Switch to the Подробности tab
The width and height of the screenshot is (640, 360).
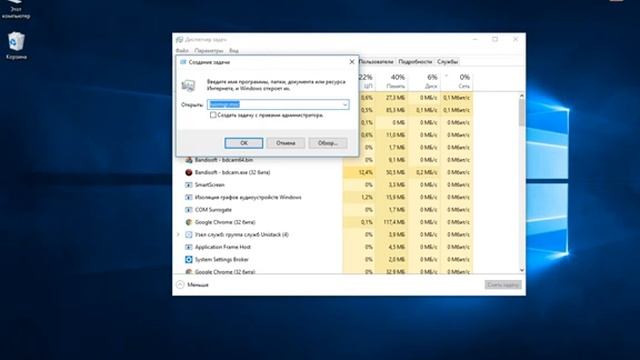click(415, 62)
